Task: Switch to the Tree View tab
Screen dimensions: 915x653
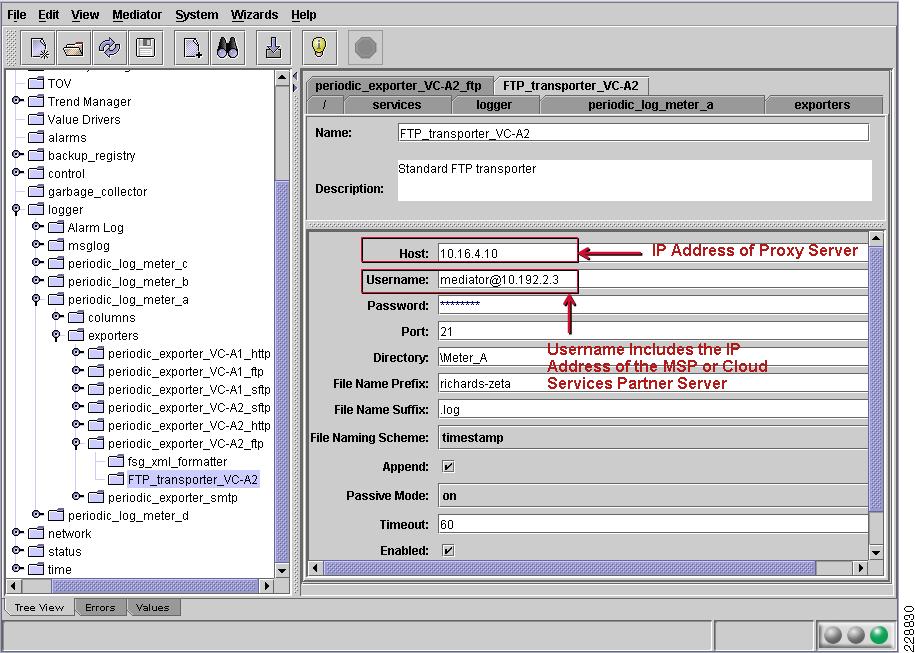Action: (x=39, y=607)
